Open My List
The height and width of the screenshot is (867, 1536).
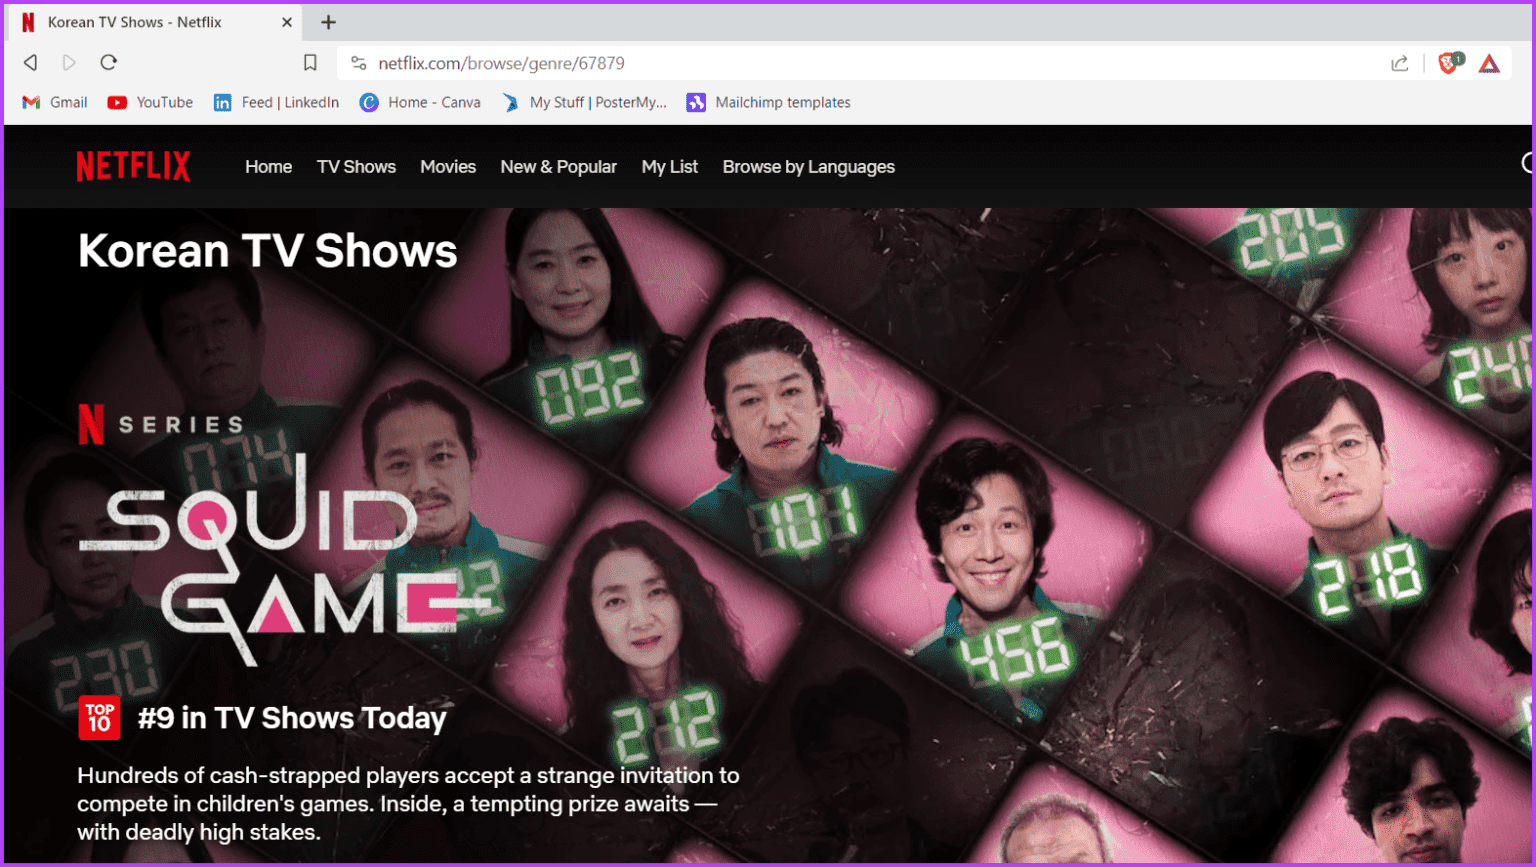[x=669, y=167]
